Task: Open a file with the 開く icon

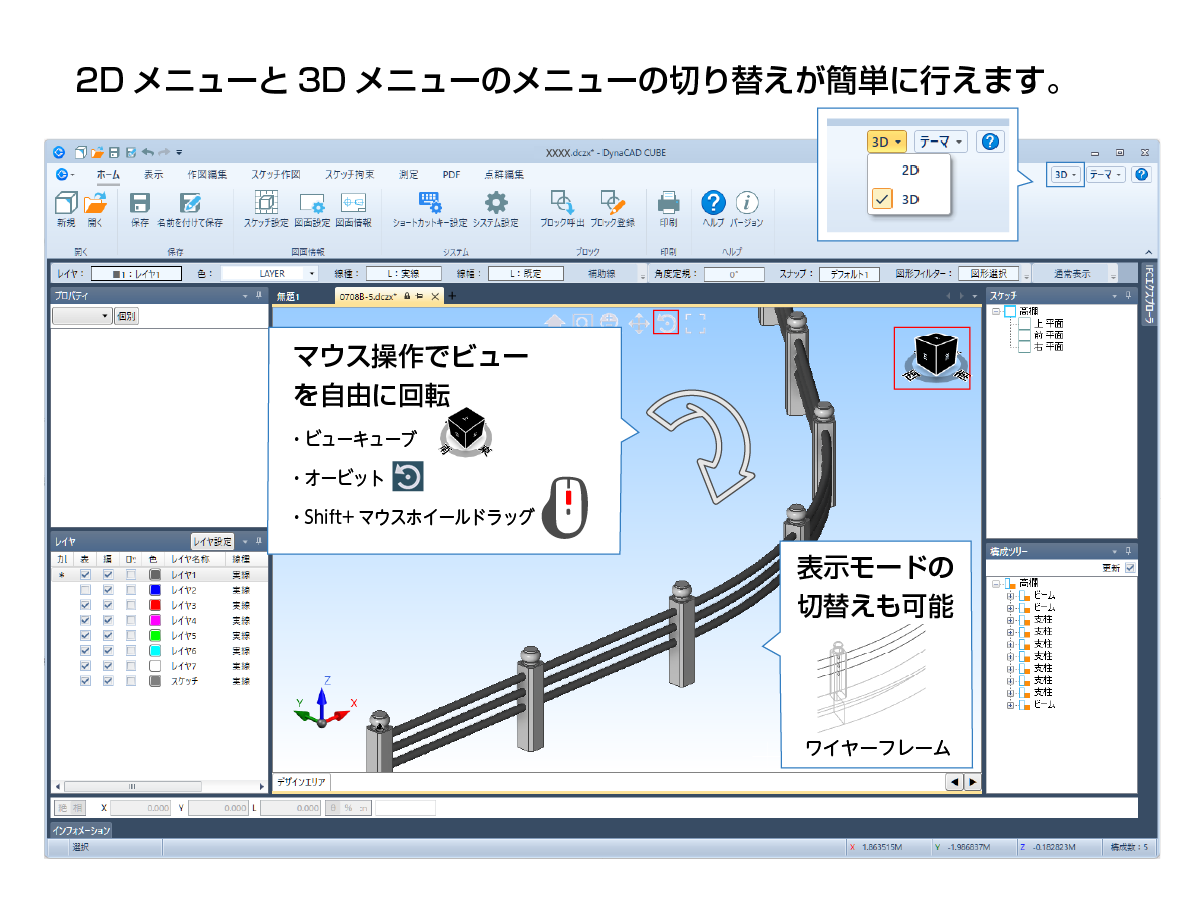Action: tap(95, 203)
